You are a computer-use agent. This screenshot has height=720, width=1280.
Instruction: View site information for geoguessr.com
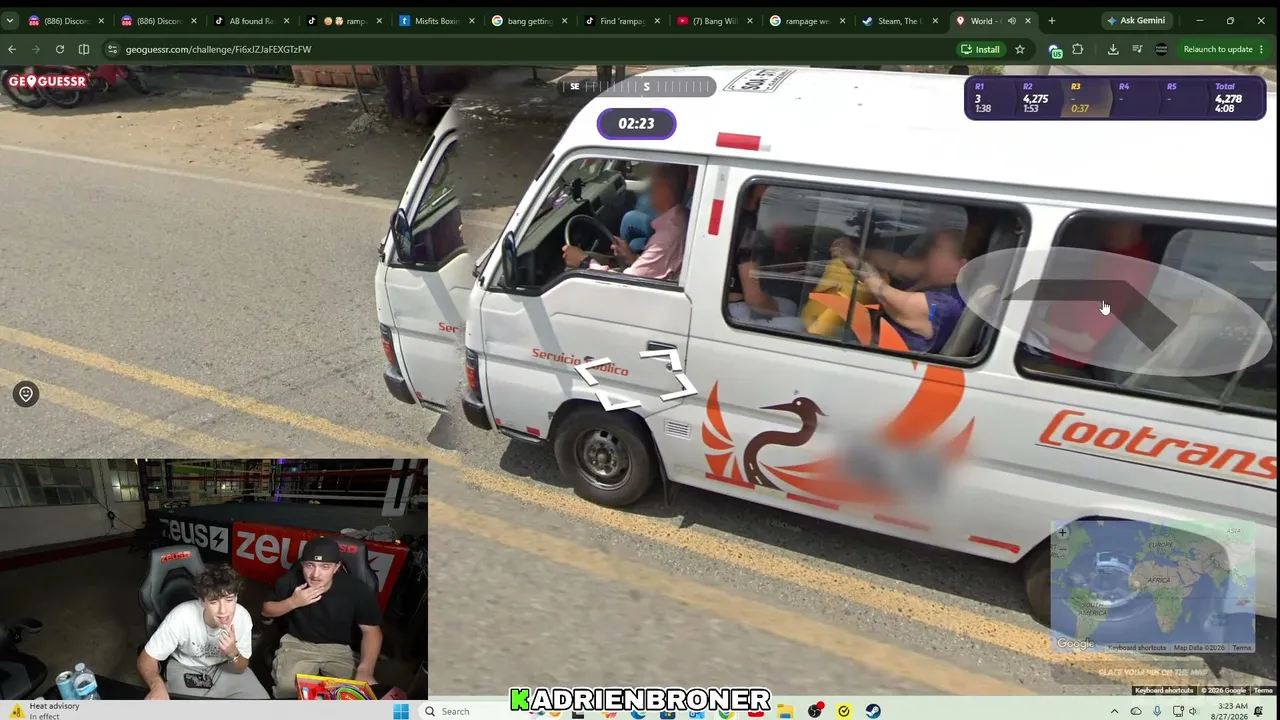click(x=112, y=49)
